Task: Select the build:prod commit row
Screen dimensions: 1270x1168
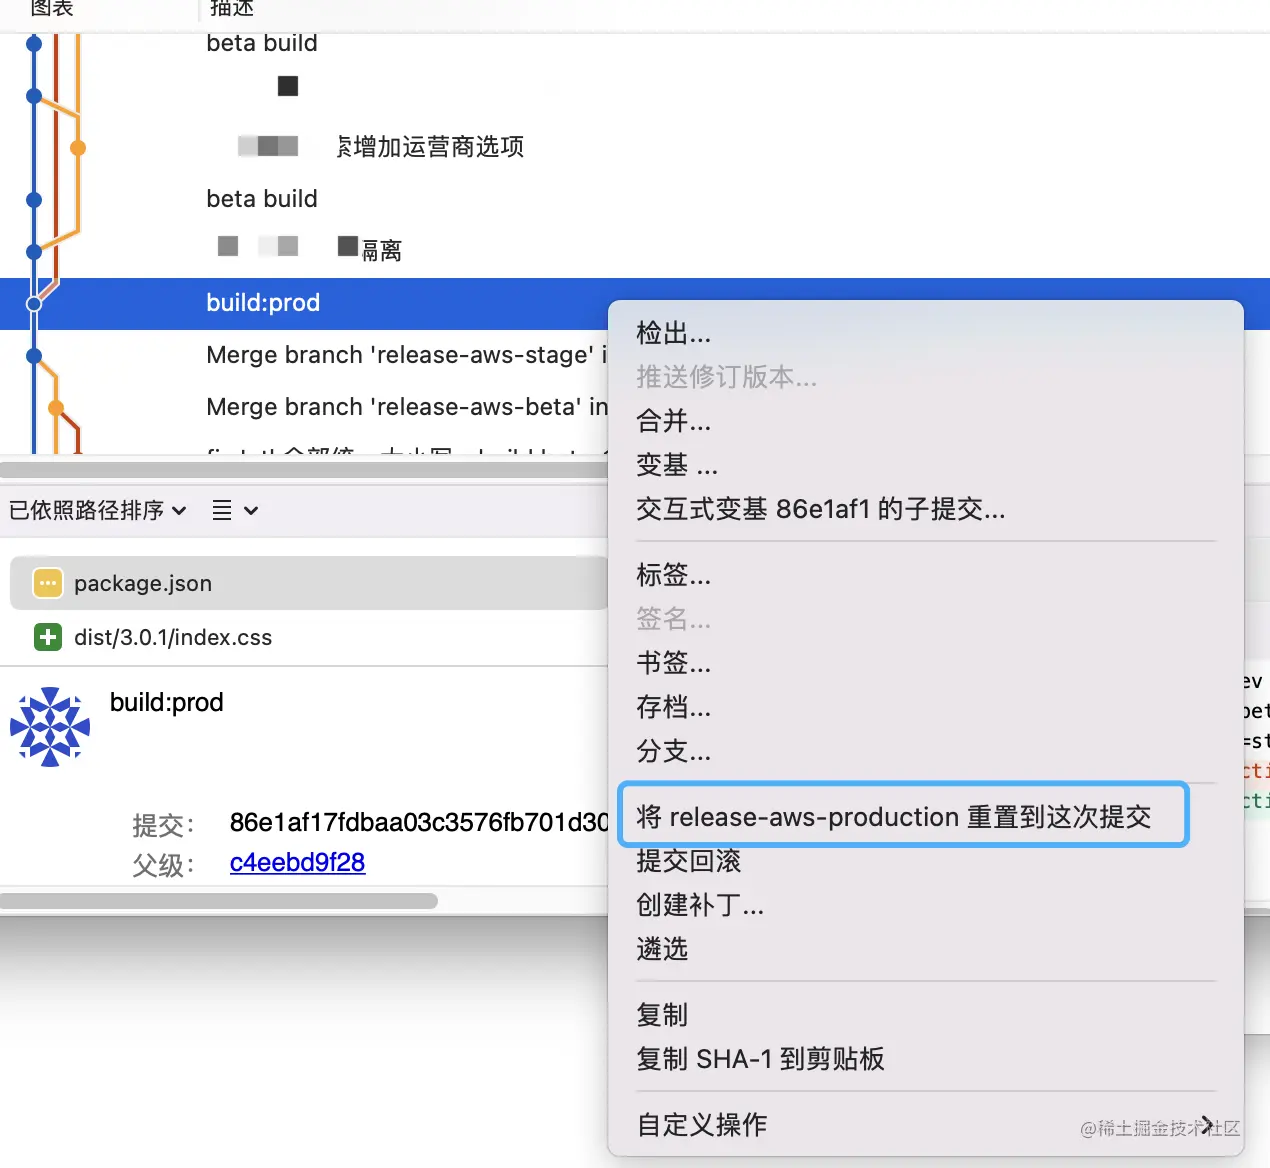Action: pos(304,303)
